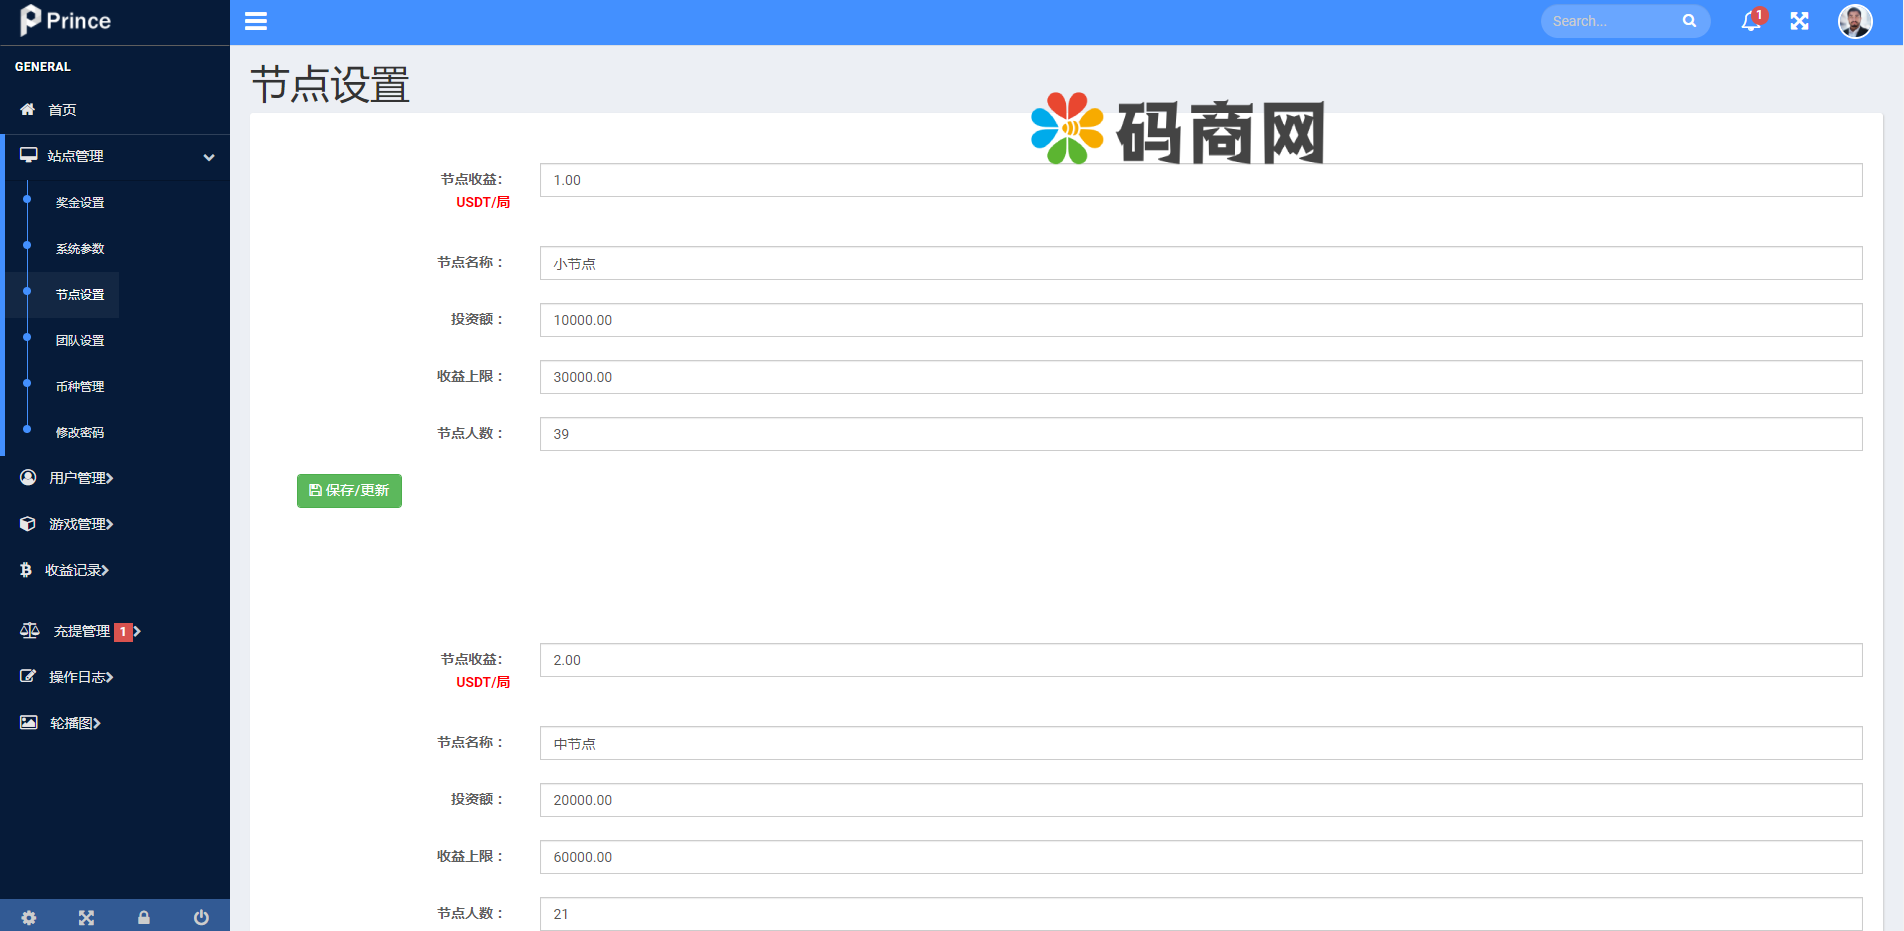The width and height of the screenshot is (1904, 931).
Task: Open 奖金设置 submenu item
Action: [x=80, y=202]
